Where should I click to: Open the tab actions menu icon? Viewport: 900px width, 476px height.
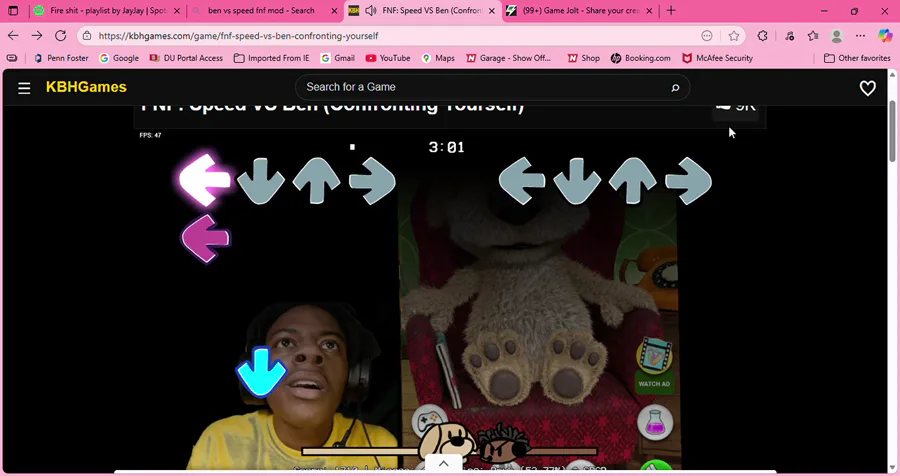[13, 10]
